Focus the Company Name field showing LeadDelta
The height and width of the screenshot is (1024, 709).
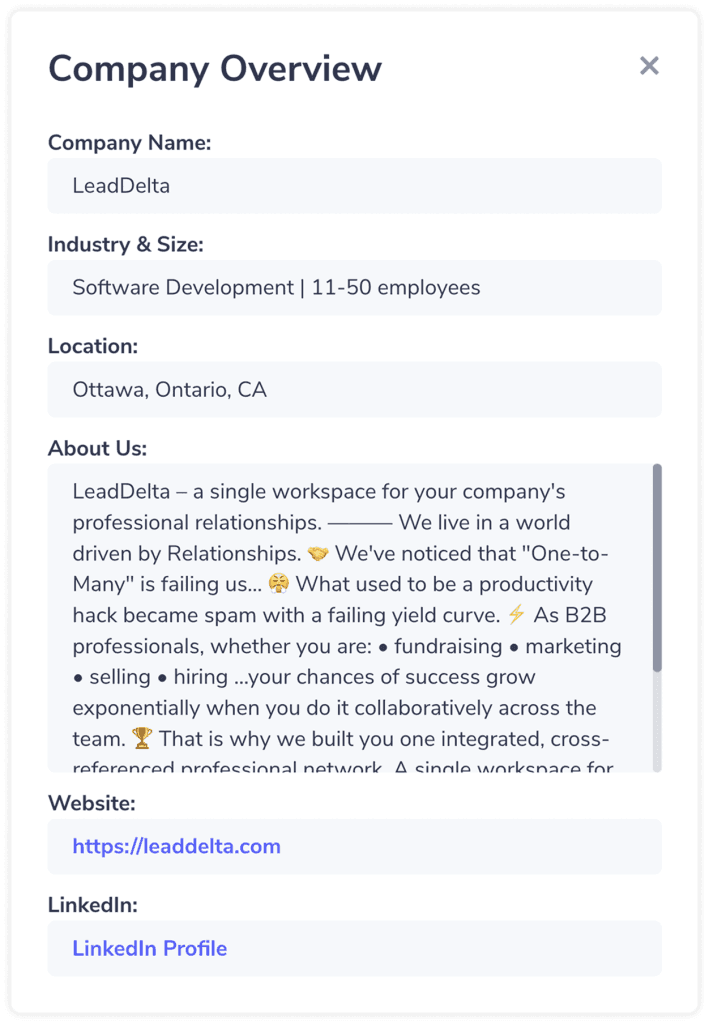[x=354, y=185]
